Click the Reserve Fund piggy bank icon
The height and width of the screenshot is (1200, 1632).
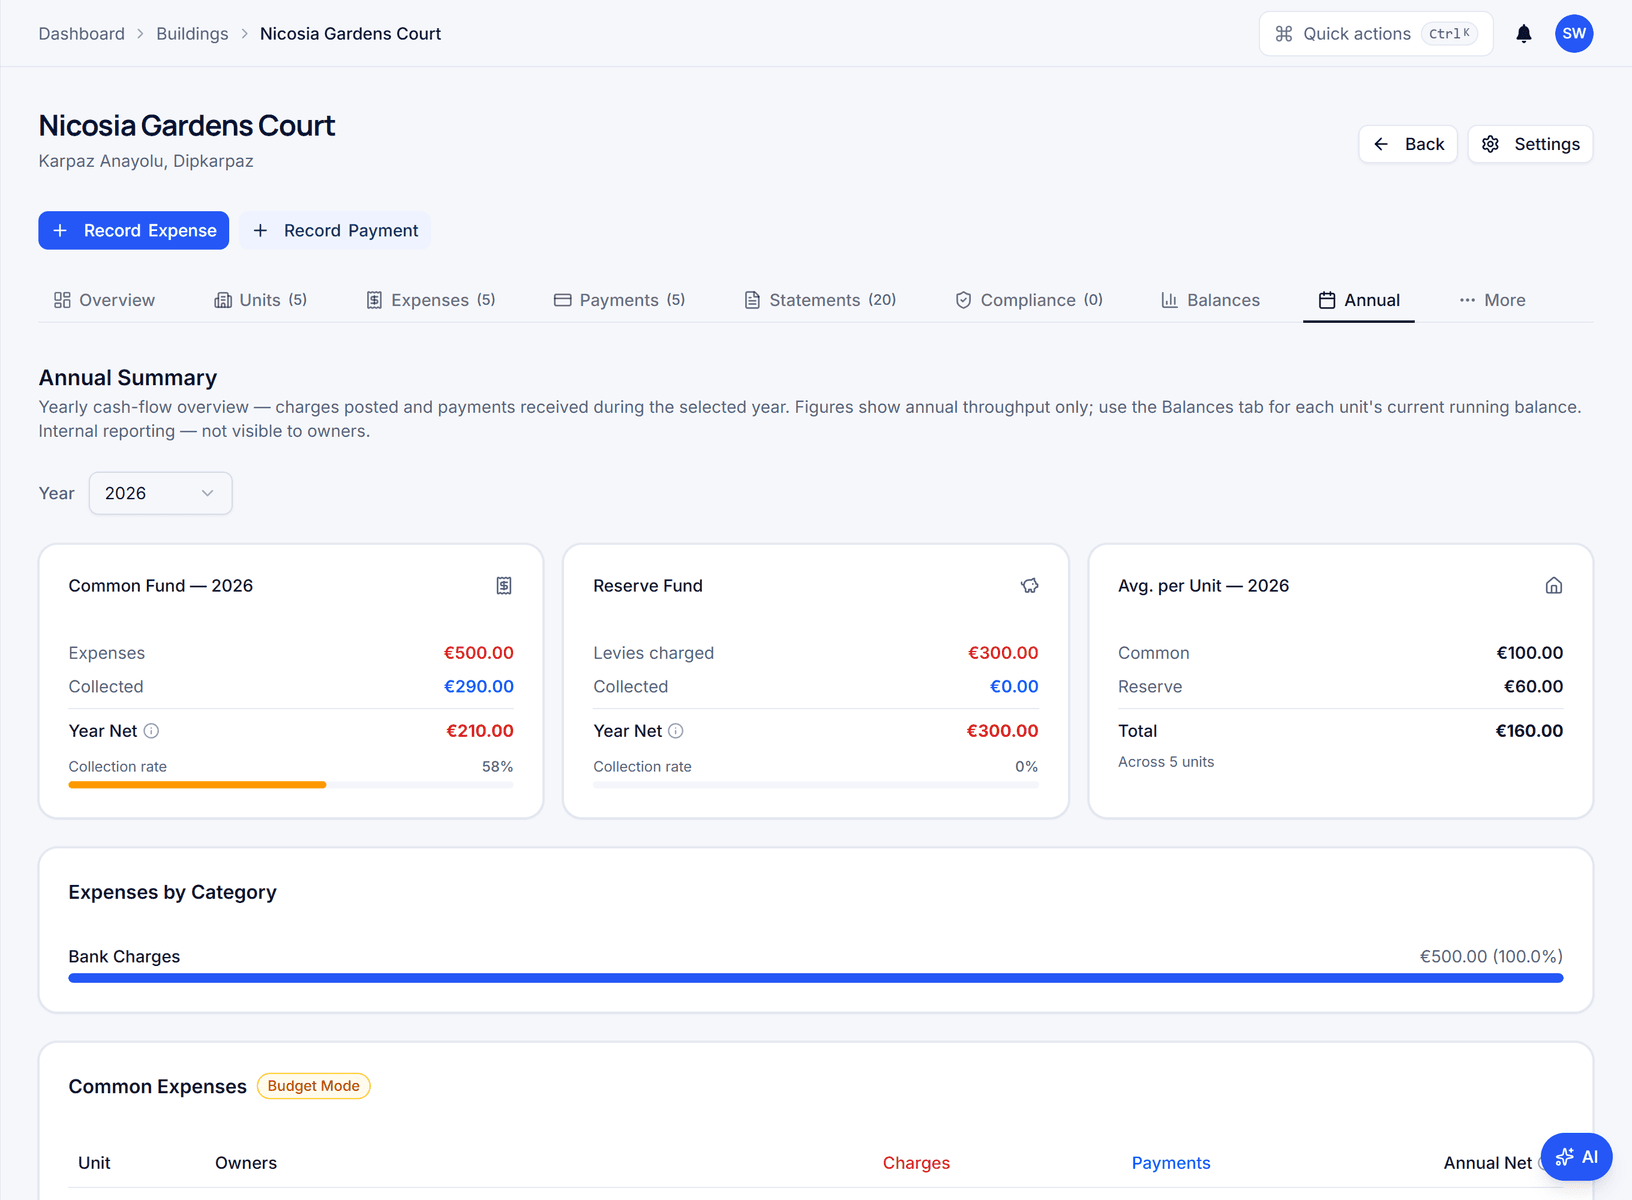coord(1029,586)
